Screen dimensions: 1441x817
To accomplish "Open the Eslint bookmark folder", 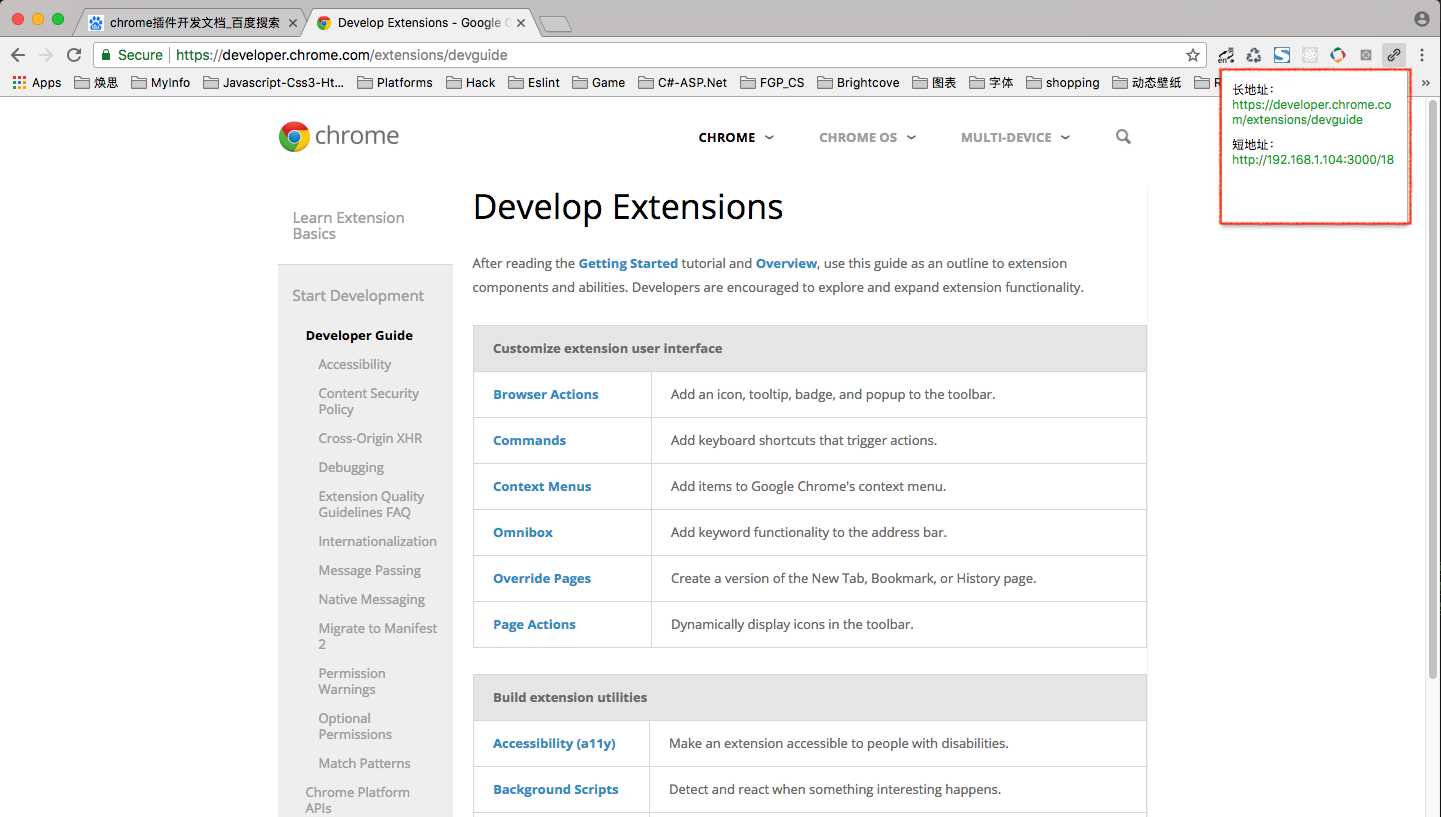I will point(534,83).
